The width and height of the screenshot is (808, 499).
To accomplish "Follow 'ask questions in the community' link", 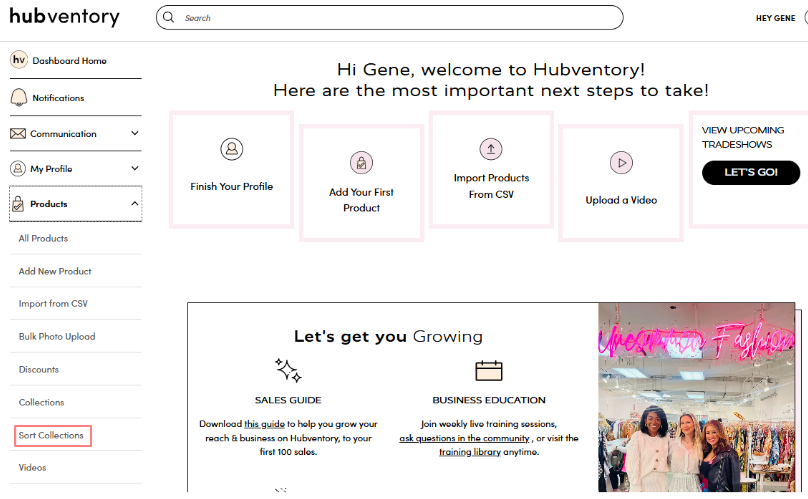I will point(464,438).
